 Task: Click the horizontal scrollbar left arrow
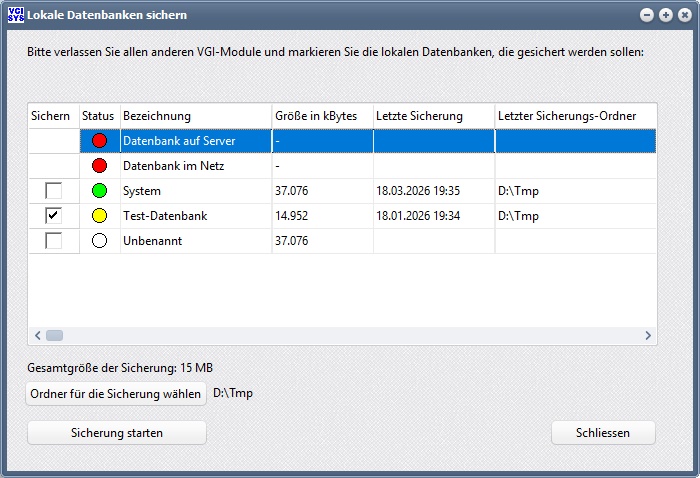pos(38,336)
